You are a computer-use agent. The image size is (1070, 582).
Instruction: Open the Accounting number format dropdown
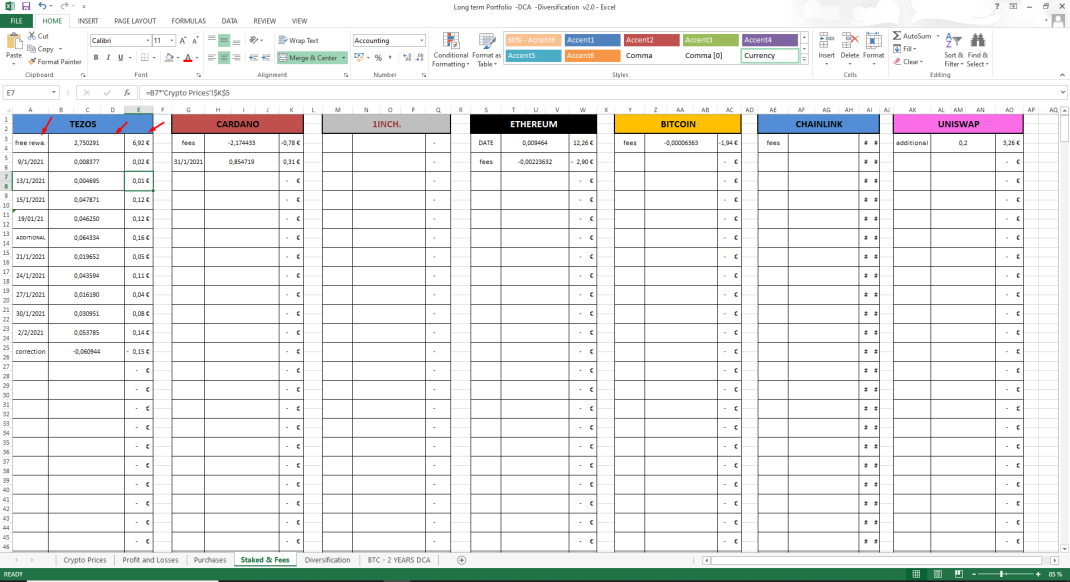[422, 41]
